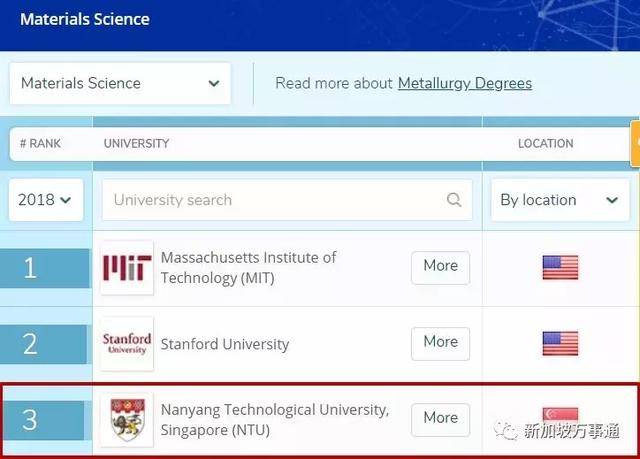This screenshot has height=459, width=640.
Task: Click the search magnifier icon
Action: pyautogui.click(x=454, y=200)
